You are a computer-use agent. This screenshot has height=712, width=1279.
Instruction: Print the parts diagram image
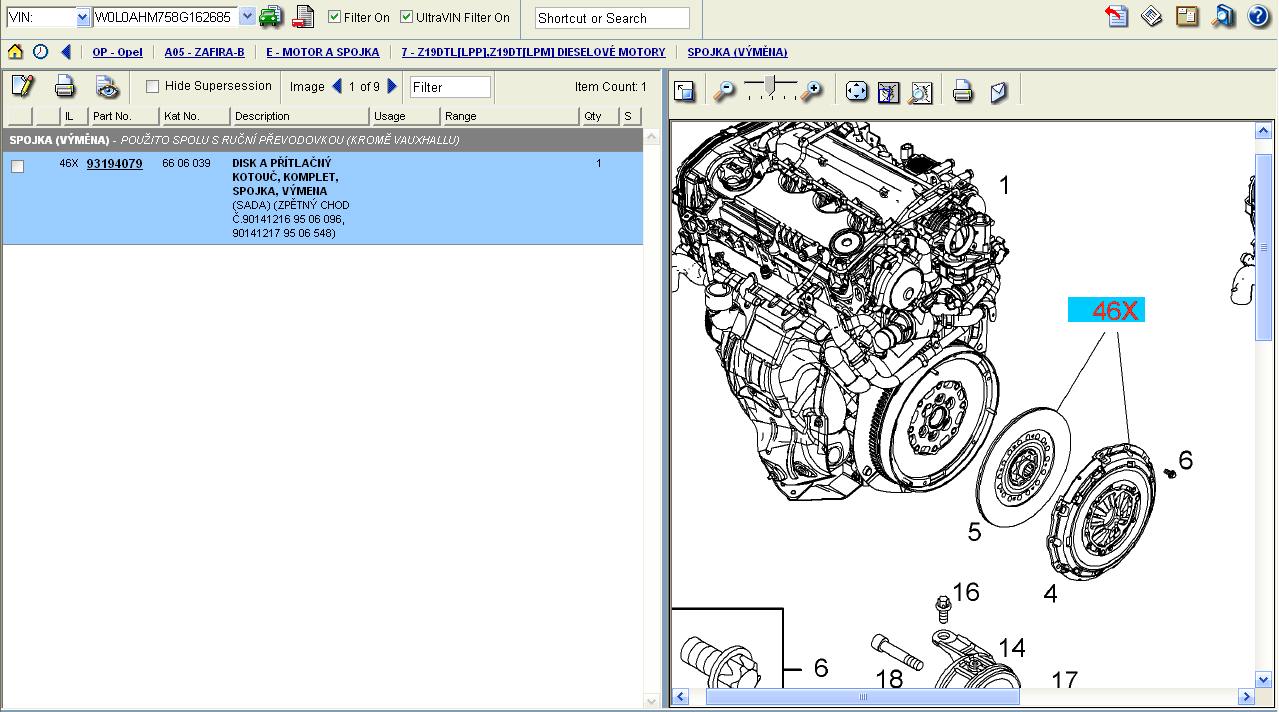point(963,92)
